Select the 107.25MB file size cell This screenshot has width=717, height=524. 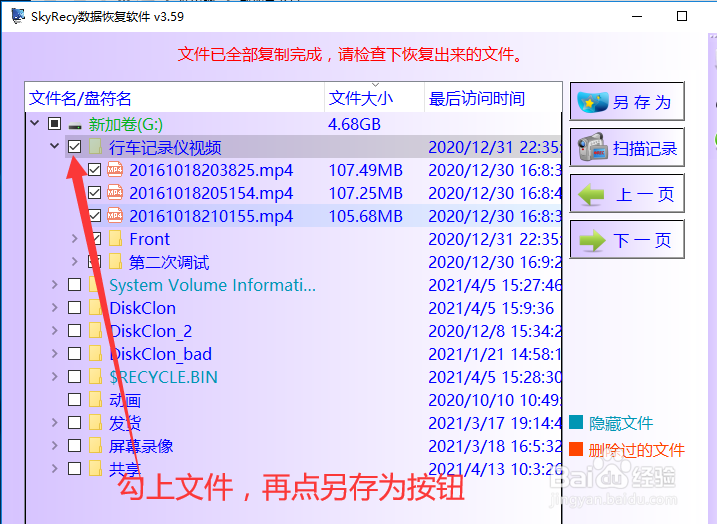pyautogui.click(x=365, y=193)
